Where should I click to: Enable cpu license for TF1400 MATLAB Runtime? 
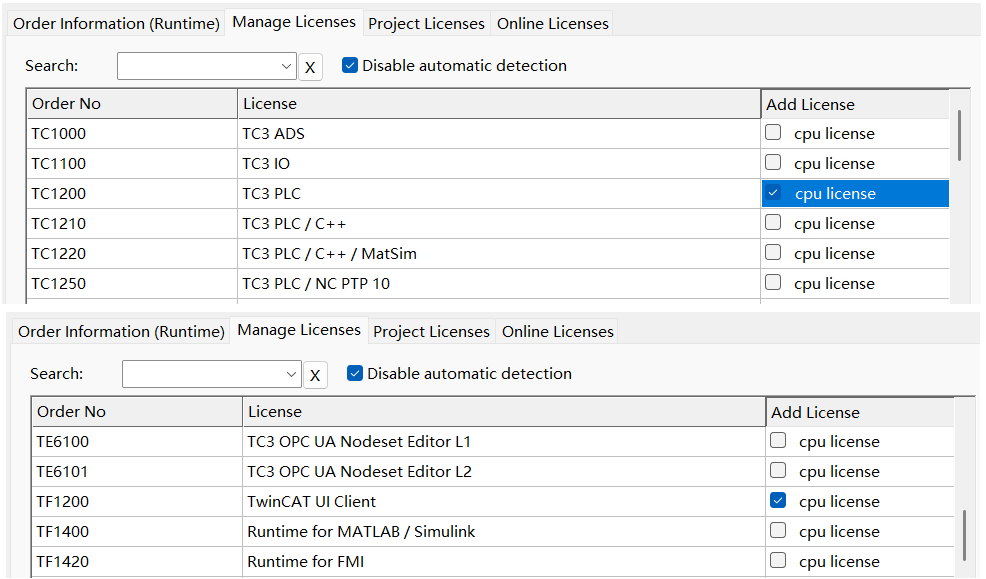(x=778, y=530)
